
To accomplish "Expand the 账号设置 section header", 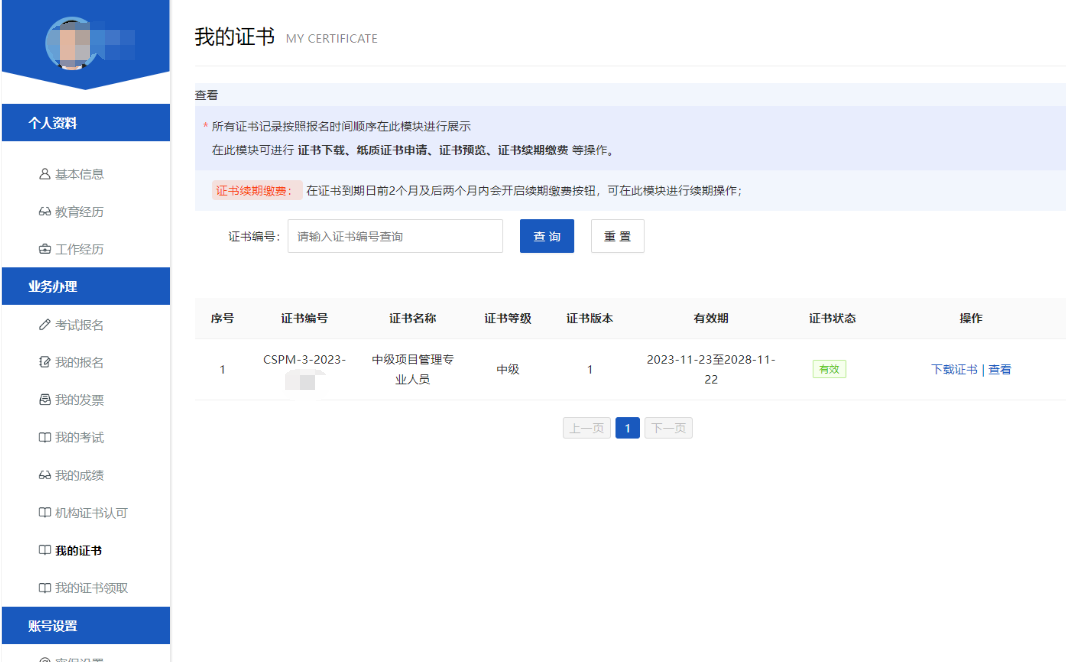I will pyautogui.click(x=85, y=626).
